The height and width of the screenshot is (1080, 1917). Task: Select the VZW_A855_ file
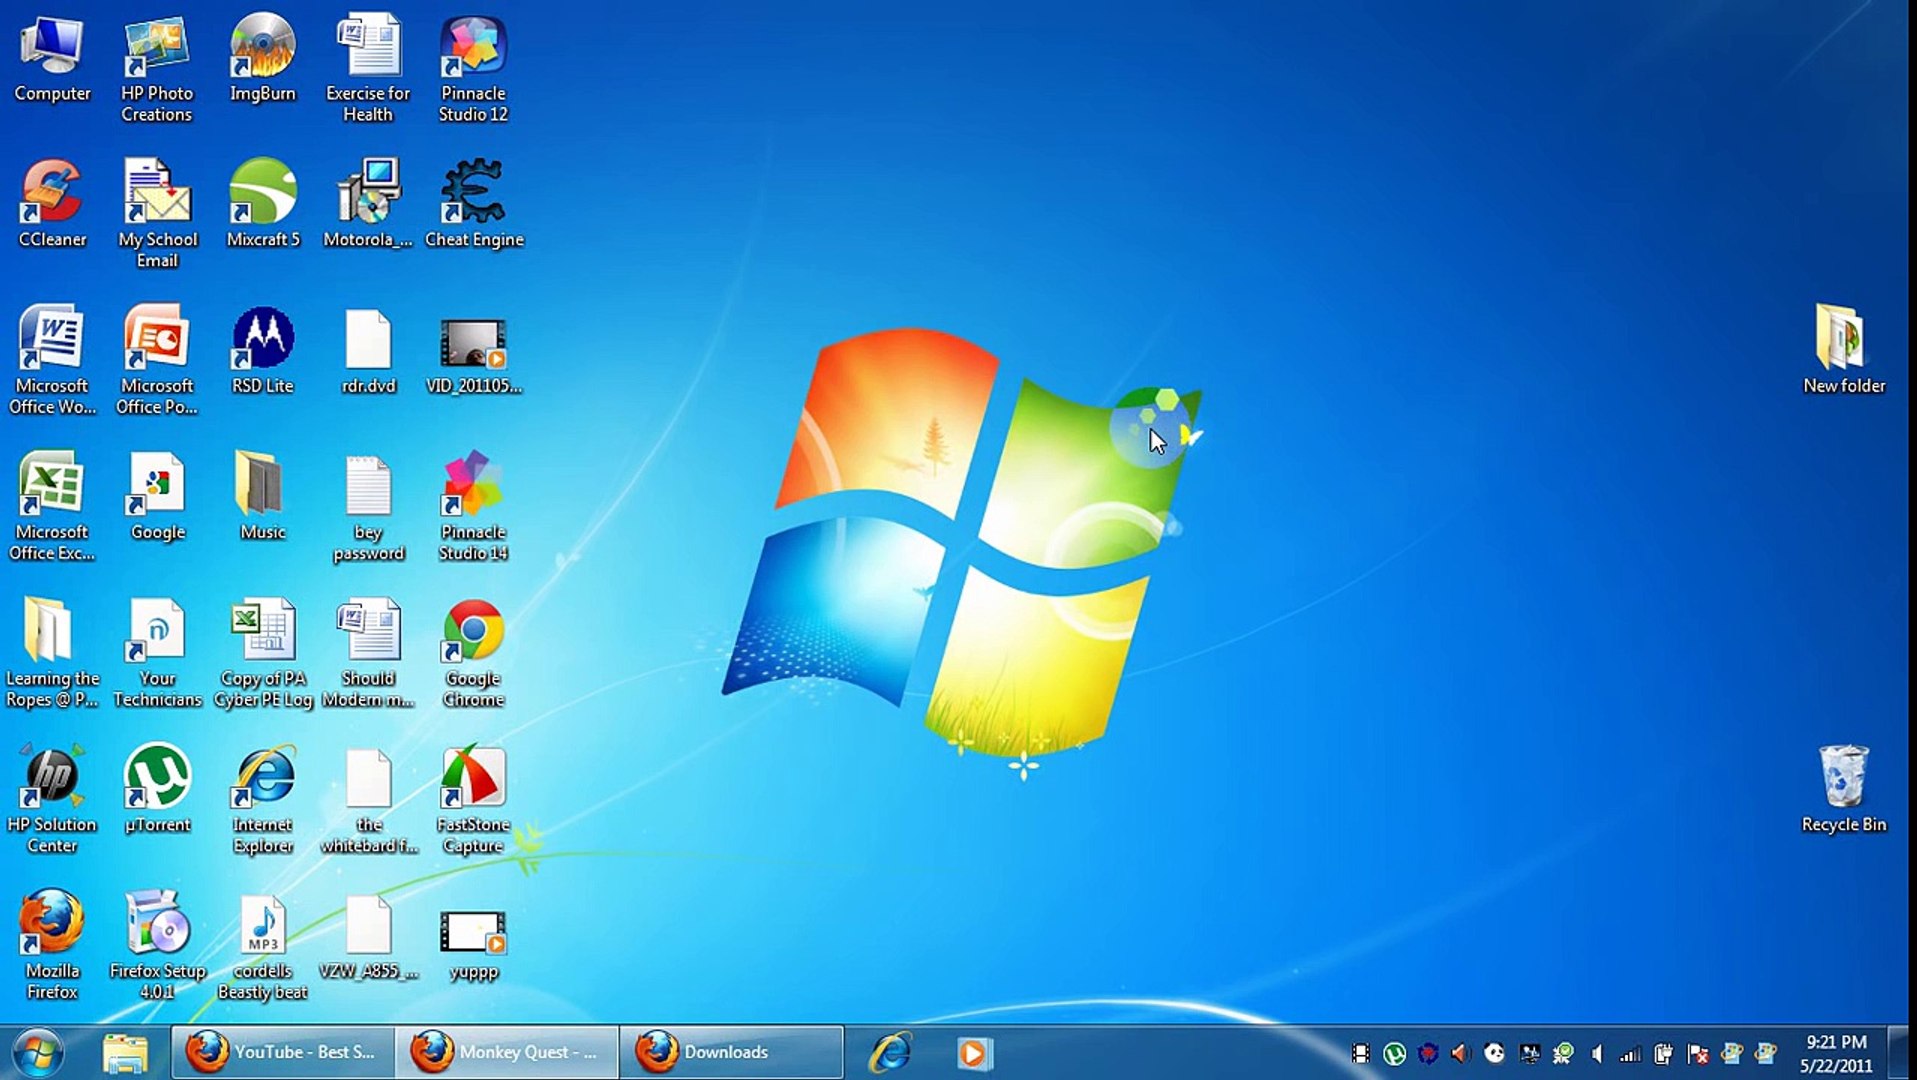pos(368,935)
